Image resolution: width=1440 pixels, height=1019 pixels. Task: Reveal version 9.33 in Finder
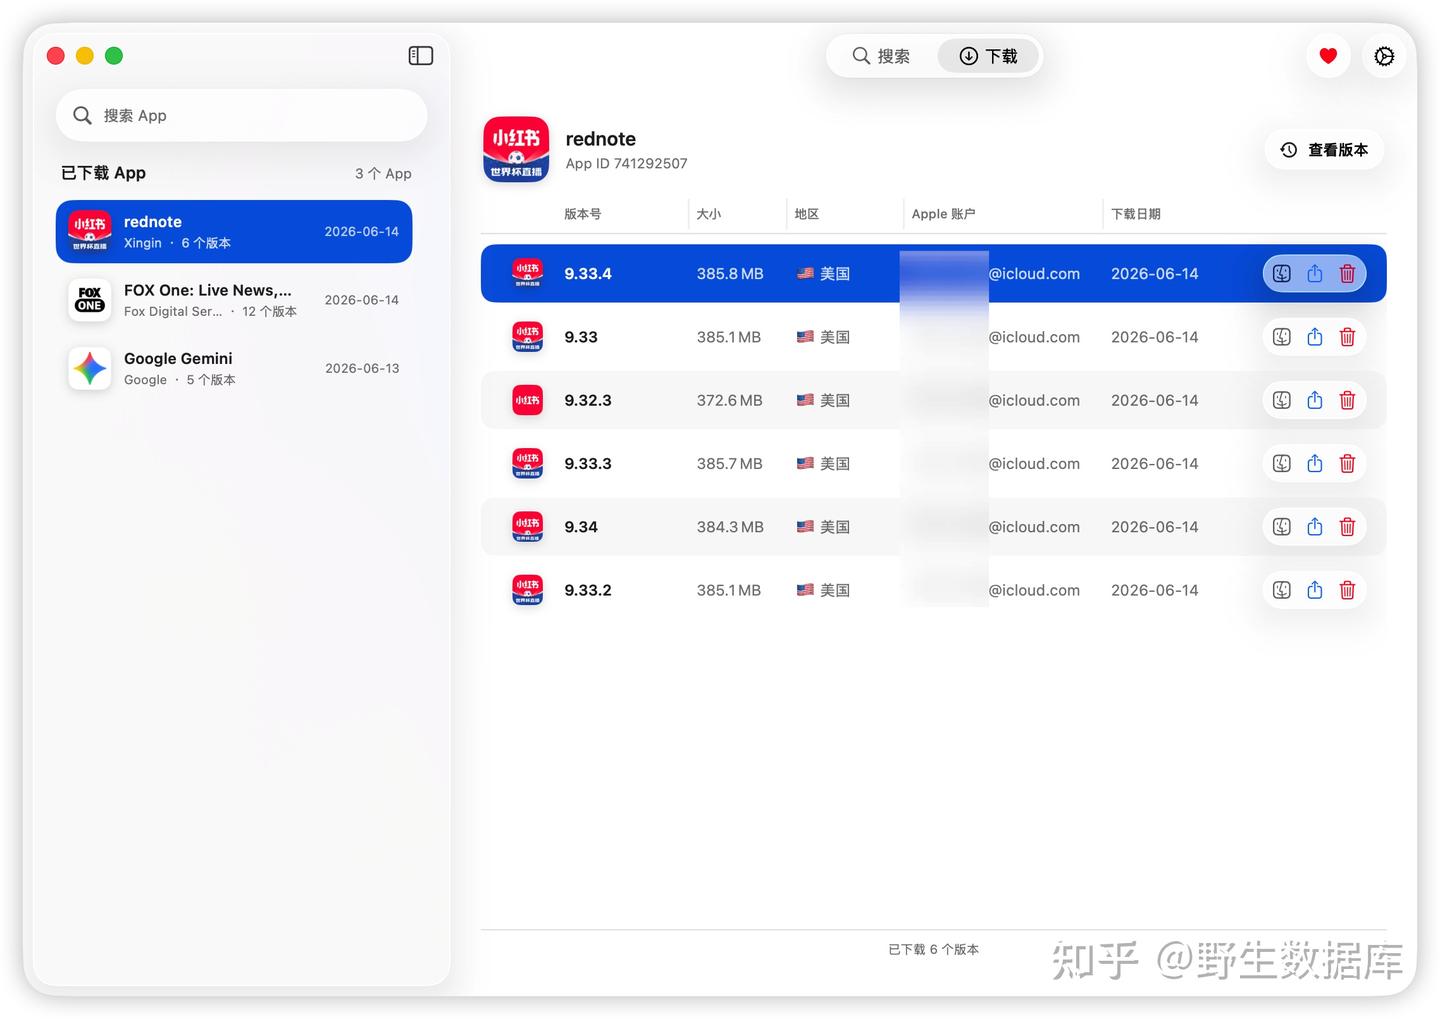point(1282,337)
